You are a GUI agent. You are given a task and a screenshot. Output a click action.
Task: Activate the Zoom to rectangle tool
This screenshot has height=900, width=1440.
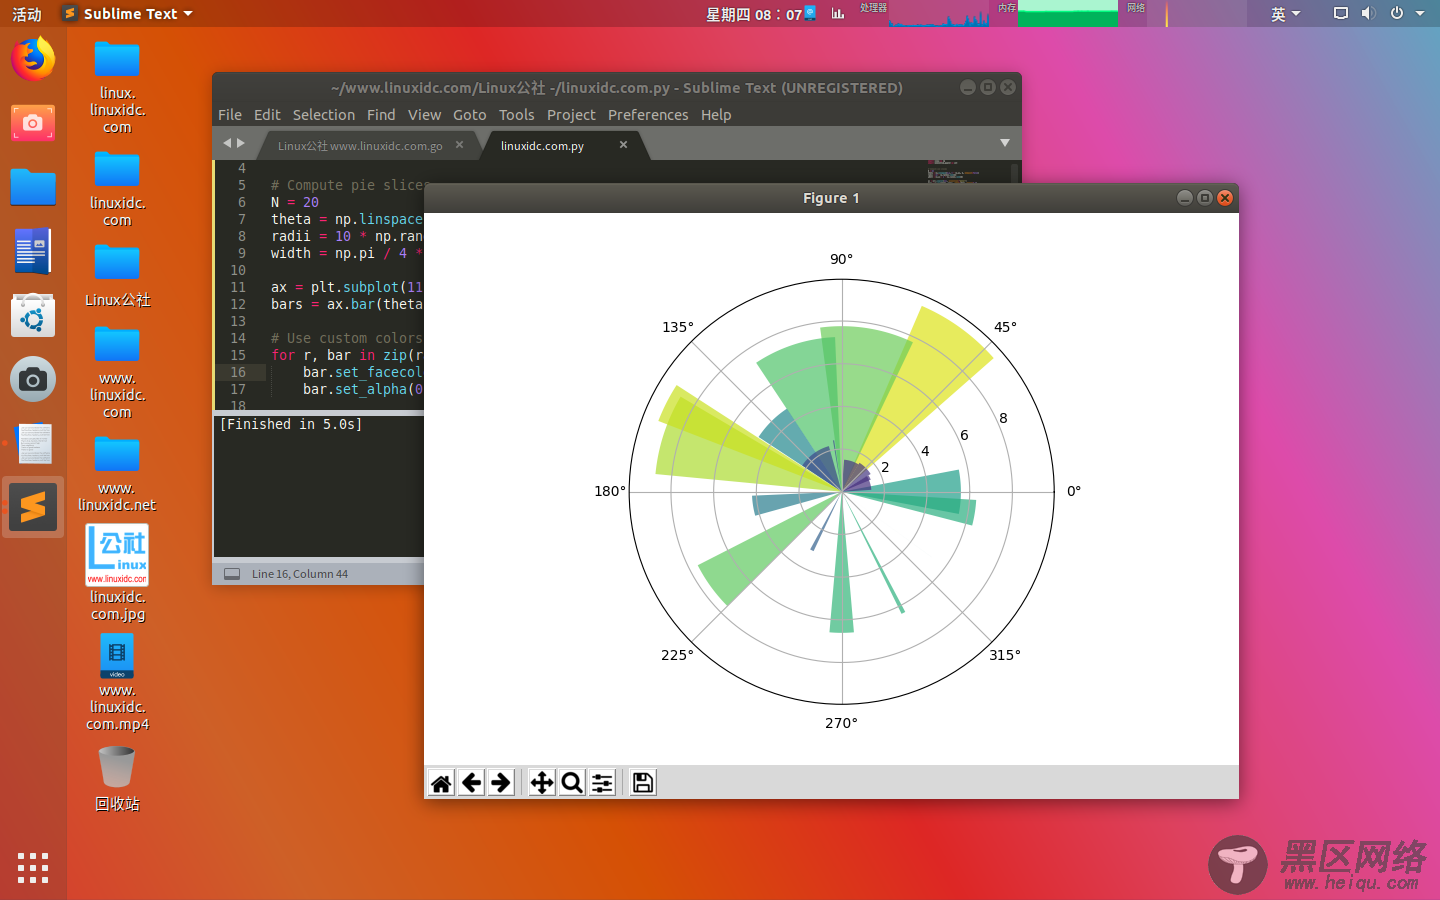click(572, 782)
